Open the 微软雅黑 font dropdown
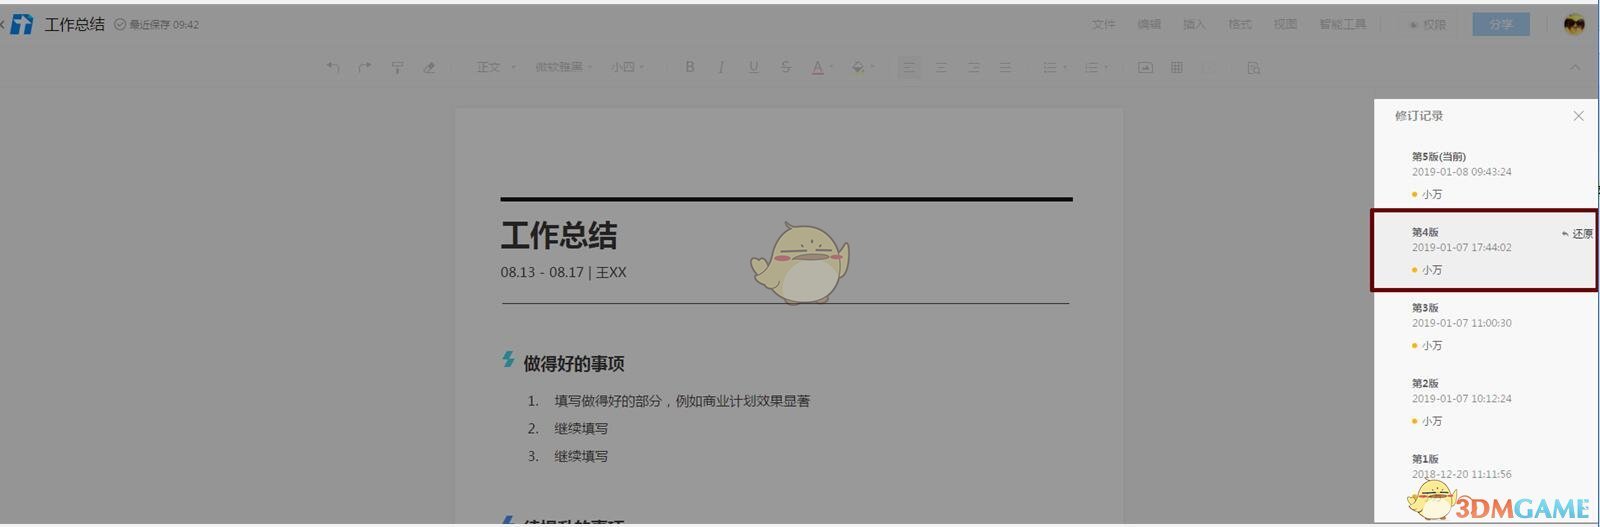This screenshot has width=1600, height=527. [x=563, y=67]
